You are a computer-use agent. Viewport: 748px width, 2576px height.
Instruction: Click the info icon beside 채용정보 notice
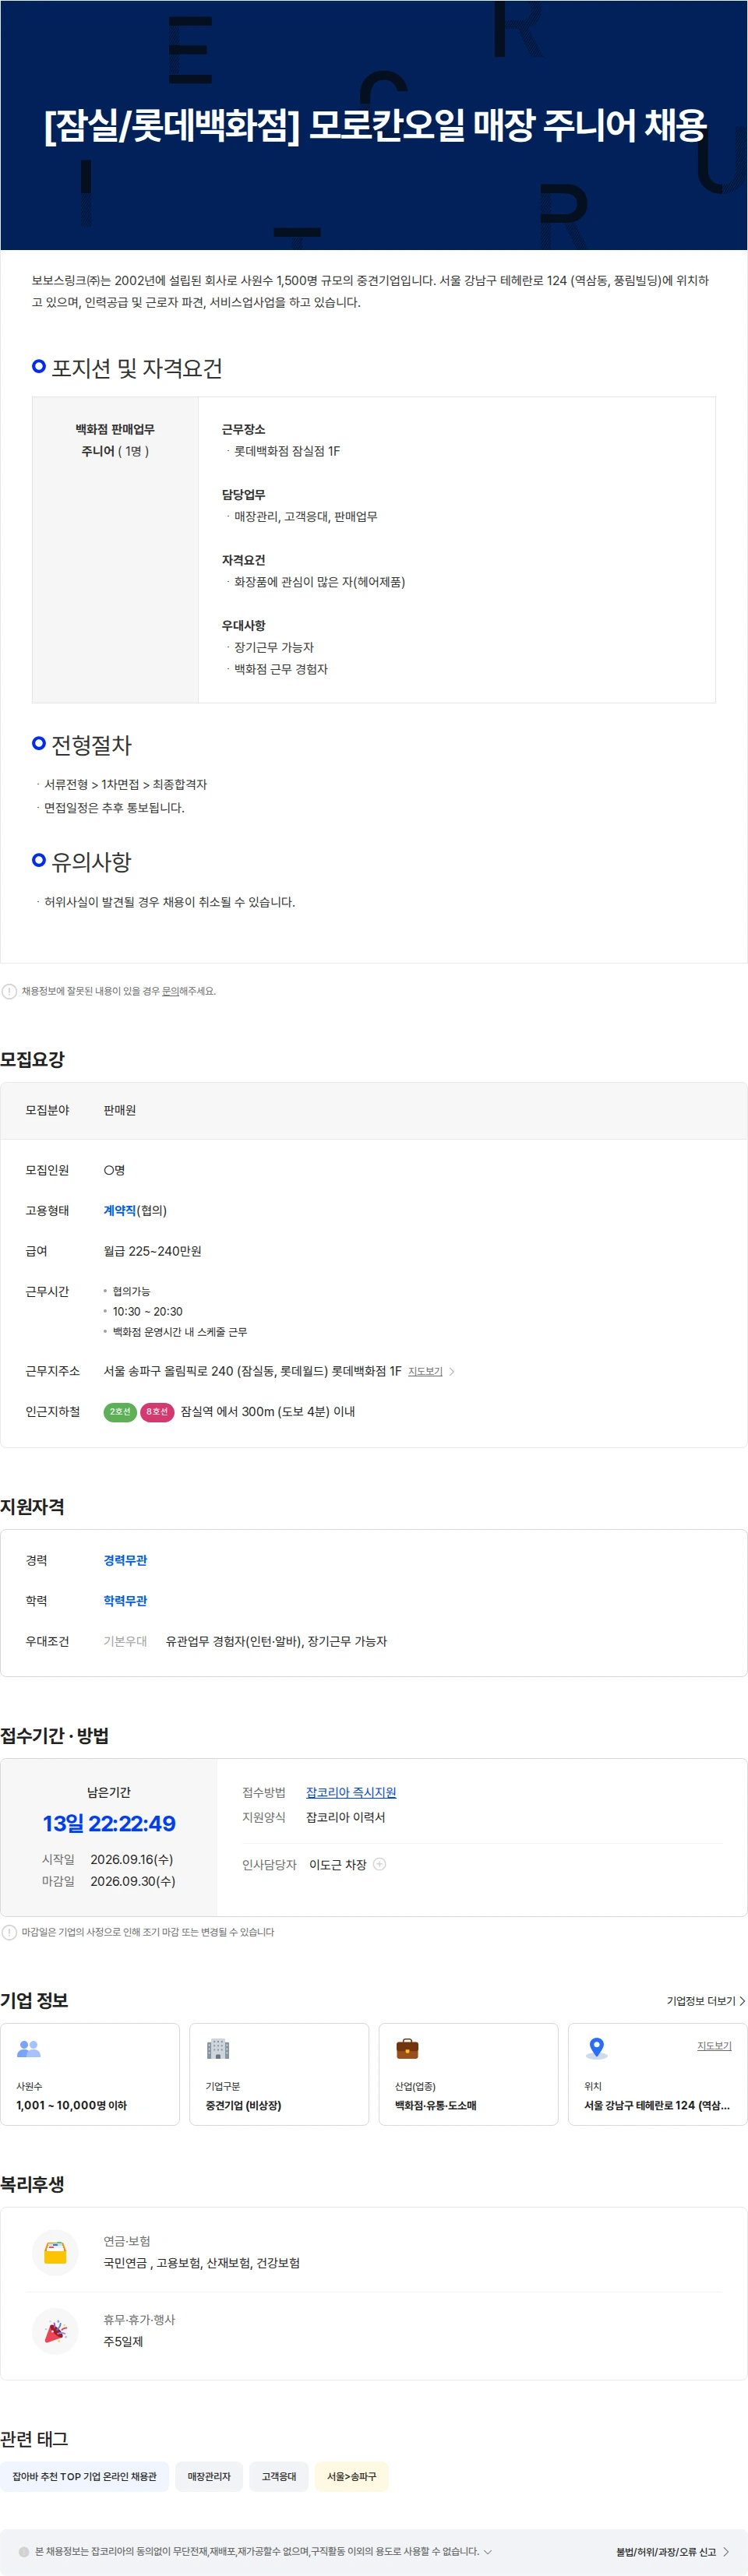click(9, 991)
